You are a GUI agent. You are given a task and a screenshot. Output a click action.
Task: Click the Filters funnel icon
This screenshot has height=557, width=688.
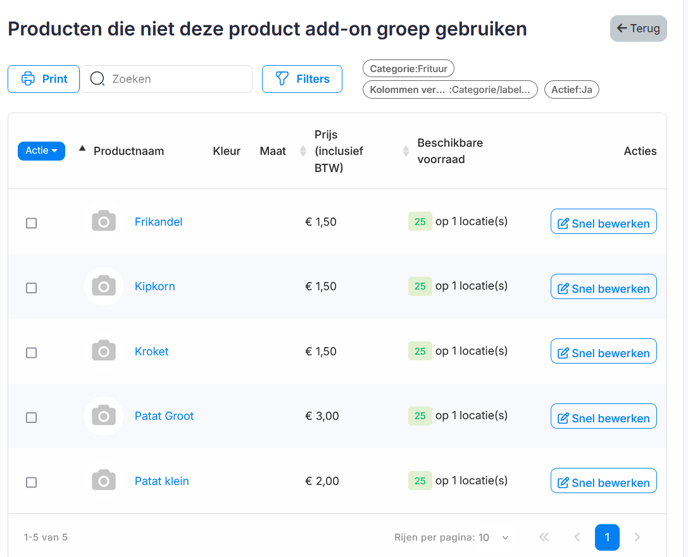pyautogui.click(x=282, y=79)
